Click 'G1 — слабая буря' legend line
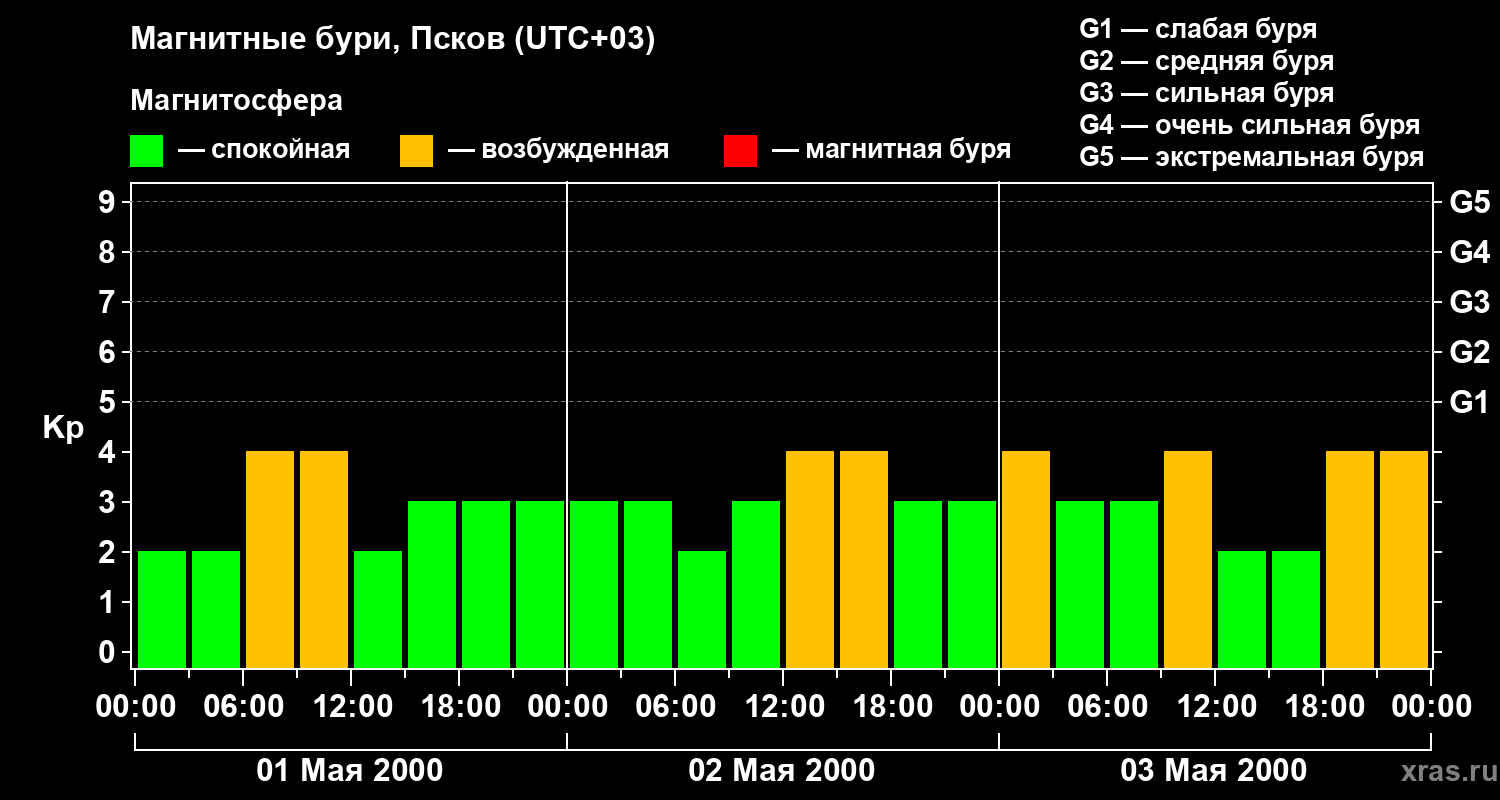 click(1198, 29)
